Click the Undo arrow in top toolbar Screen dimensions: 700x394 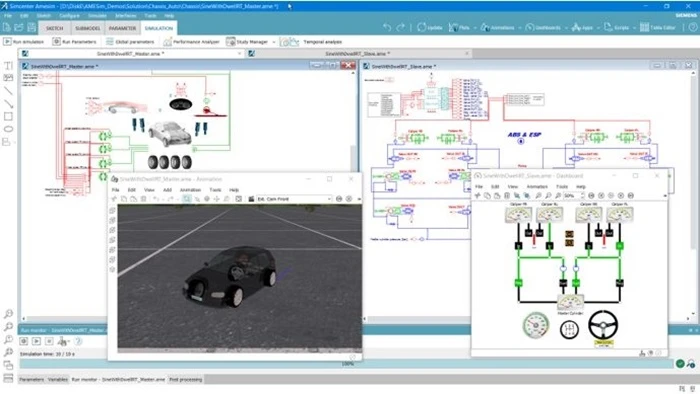pyautogui.click(x=387, y=28)
